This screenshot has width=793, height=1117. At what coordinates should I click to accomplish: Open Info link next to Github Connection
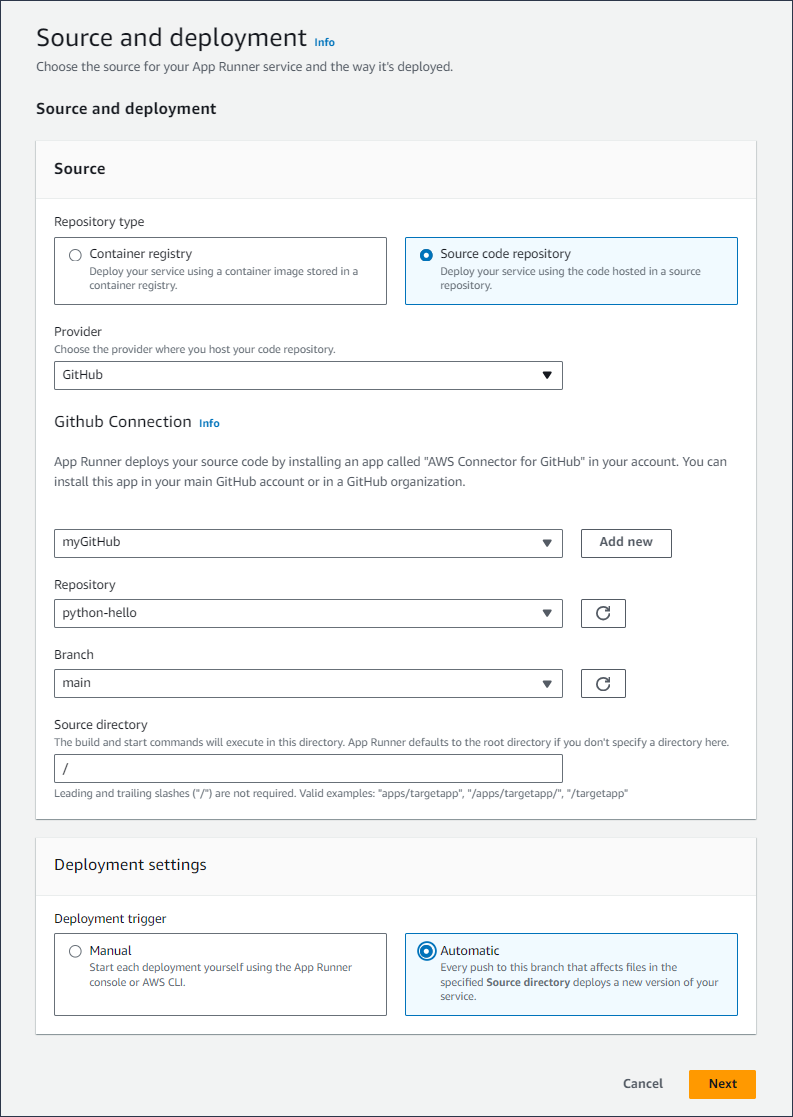tap(209, 423)
